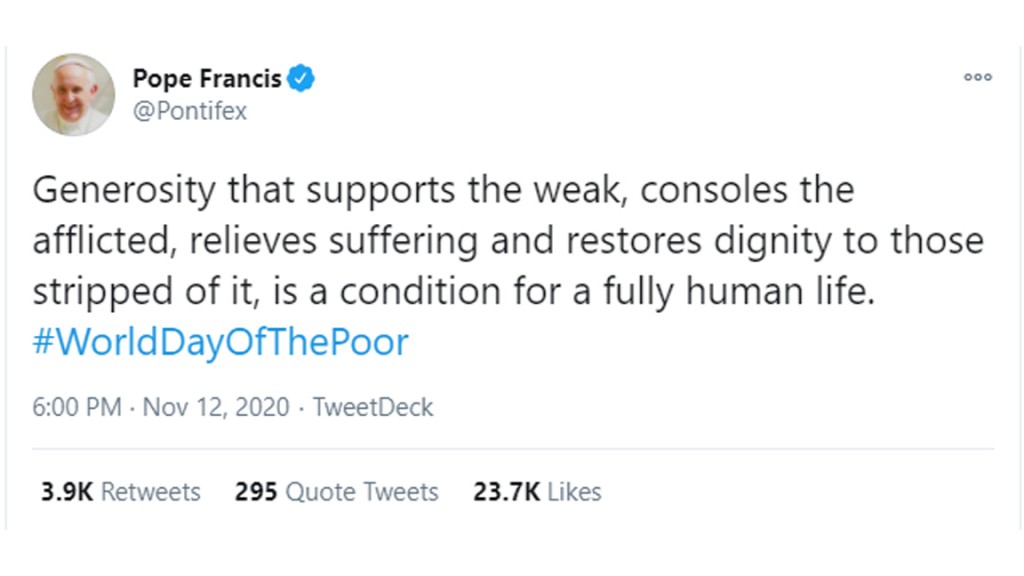This screenshot has height=576, width=1024.
Task: Open the three-dot more options menu
Action: (x=978, y=77)
